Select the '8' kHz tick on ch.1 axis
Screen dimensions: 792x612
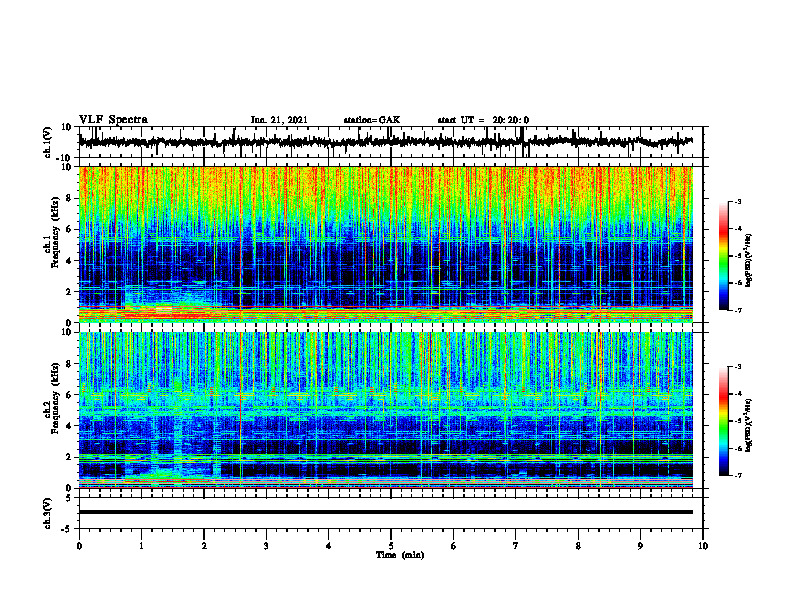[x=69, y=198]
